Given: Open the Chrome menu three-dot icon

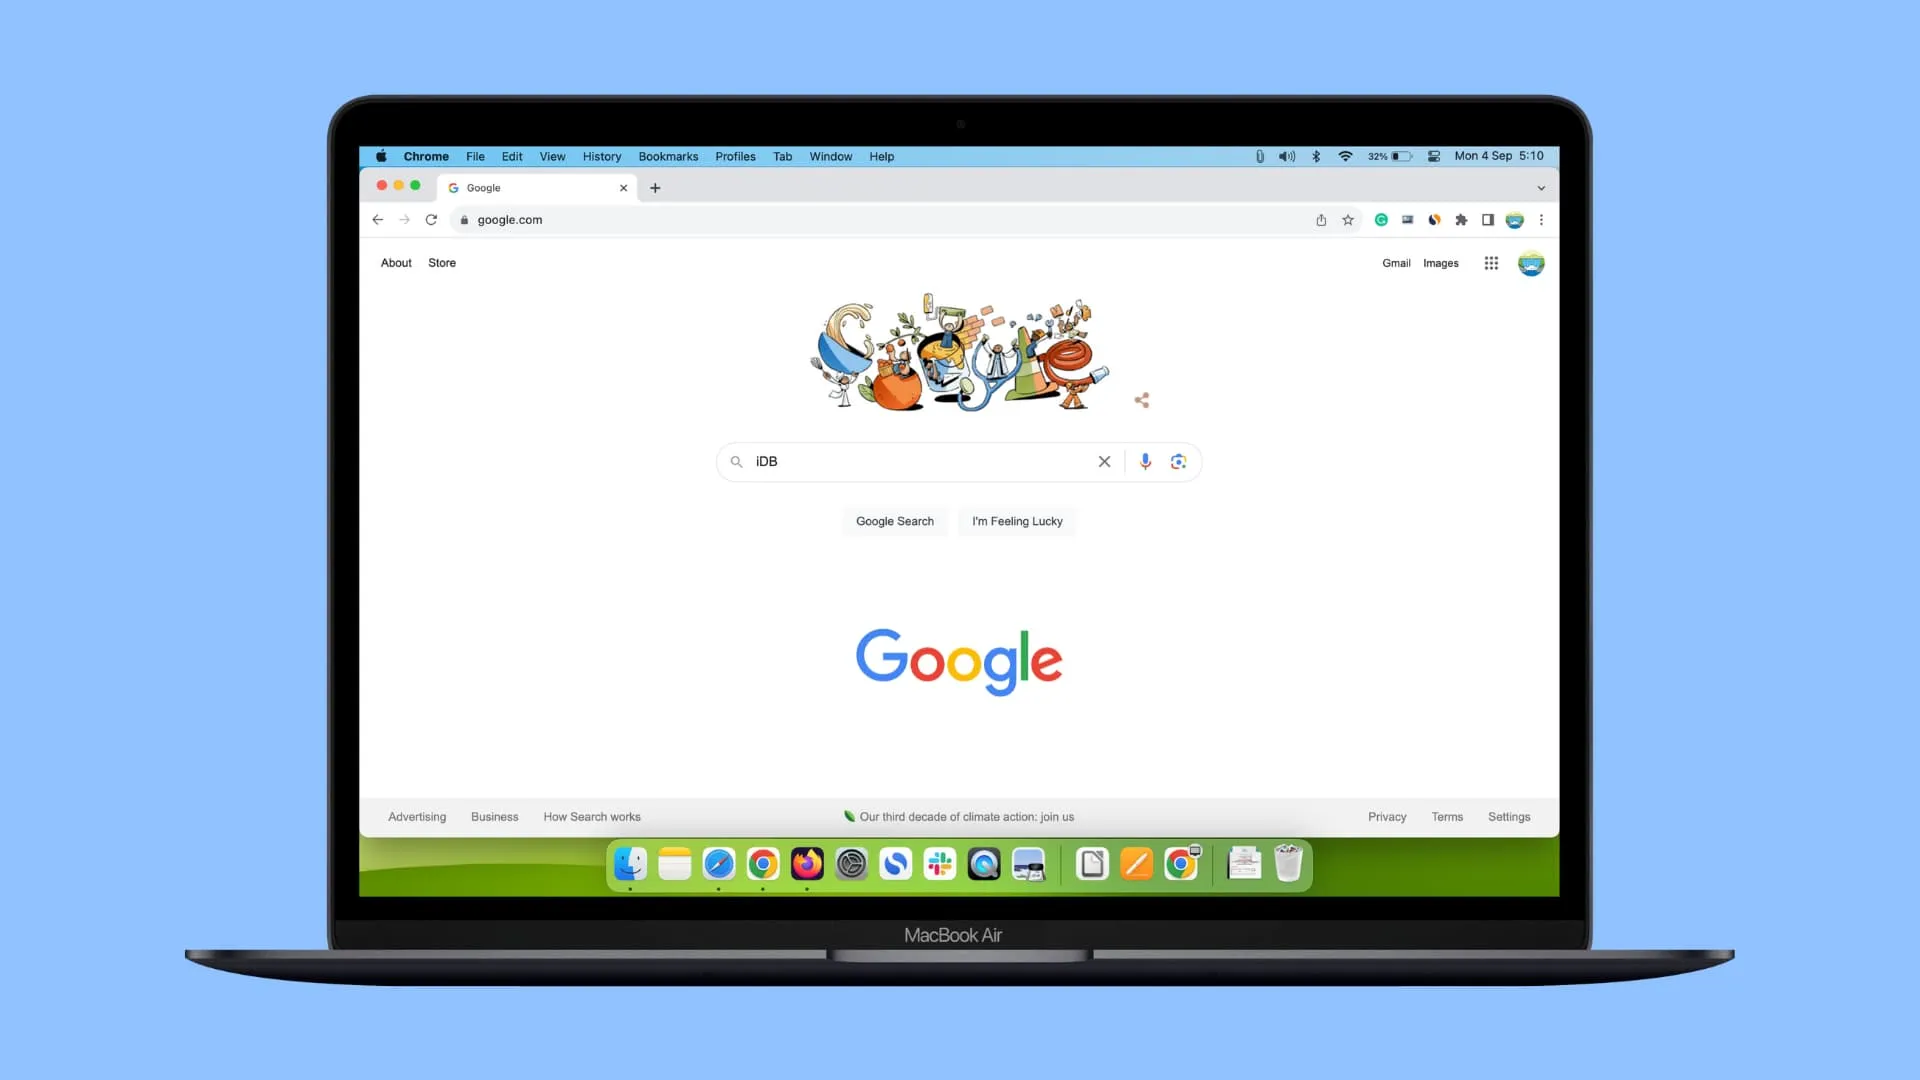Looking at the screenshot, I should 1542,220.
